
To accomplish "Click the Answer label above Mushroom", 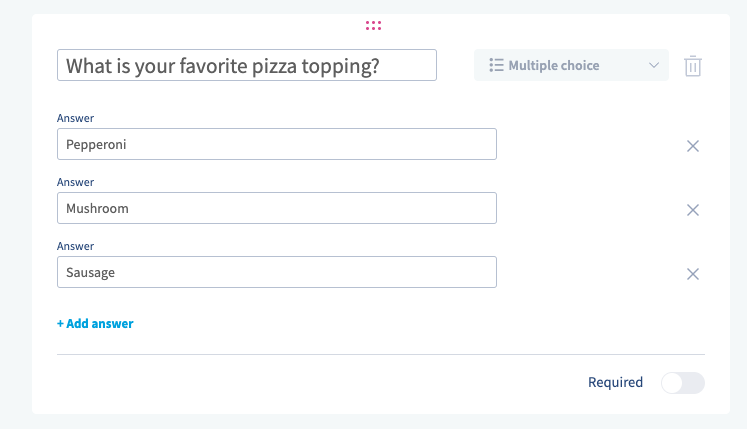I will [75, 182].
